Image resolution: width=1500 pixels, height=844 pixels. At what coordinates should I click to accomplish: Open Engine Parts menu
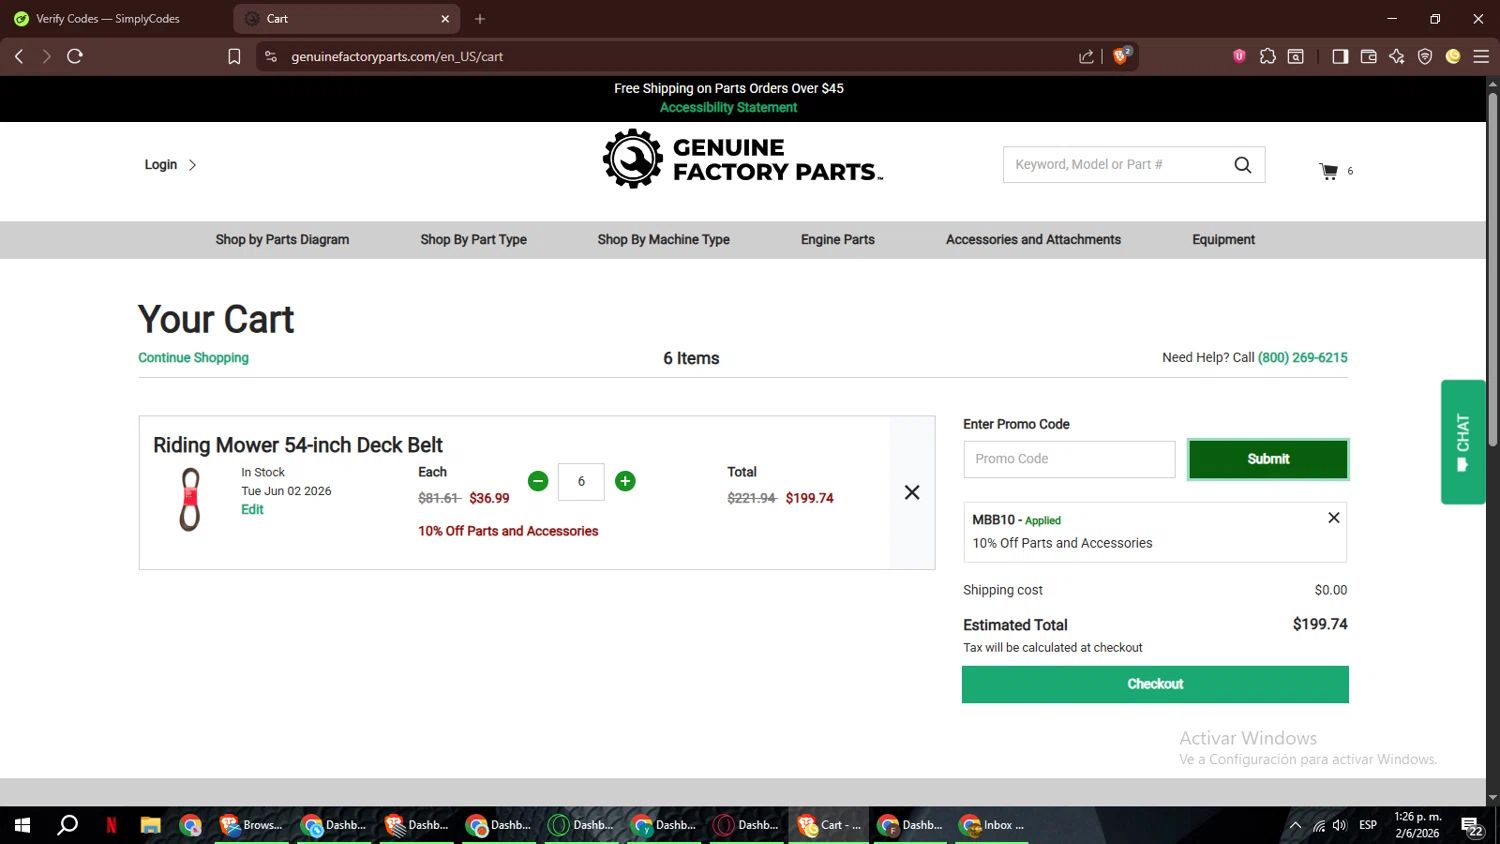click(837, 240)
